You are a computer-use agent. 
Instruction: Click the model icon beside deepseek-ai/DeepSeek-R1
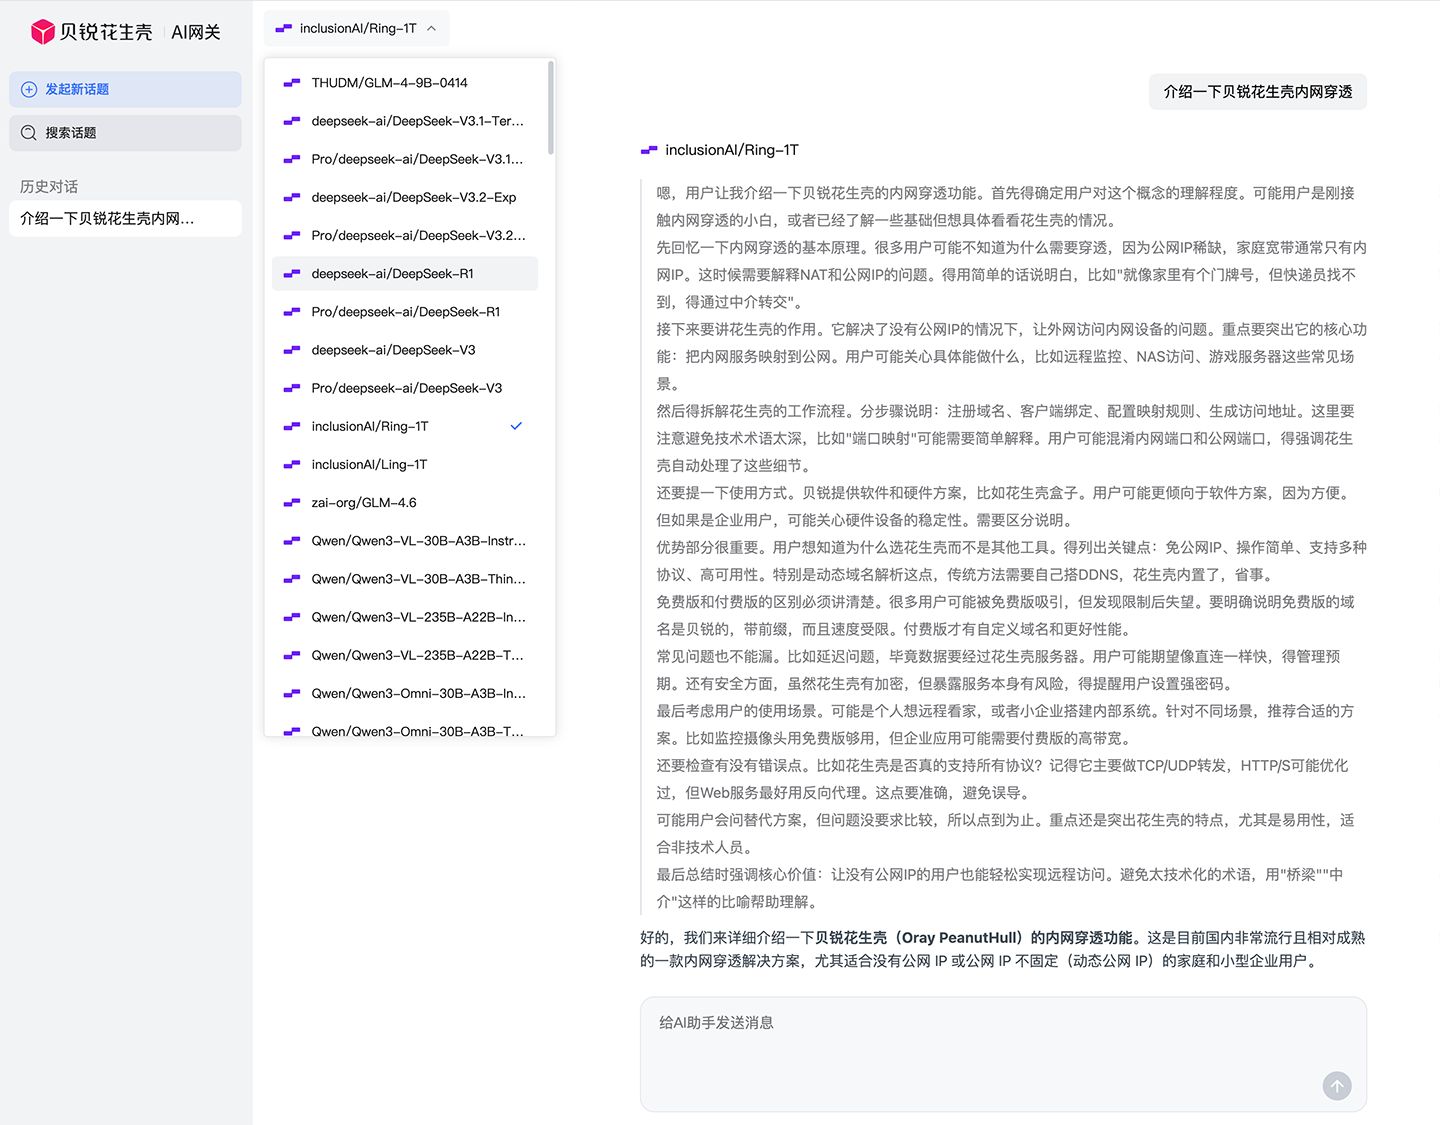tap(292, 274)
